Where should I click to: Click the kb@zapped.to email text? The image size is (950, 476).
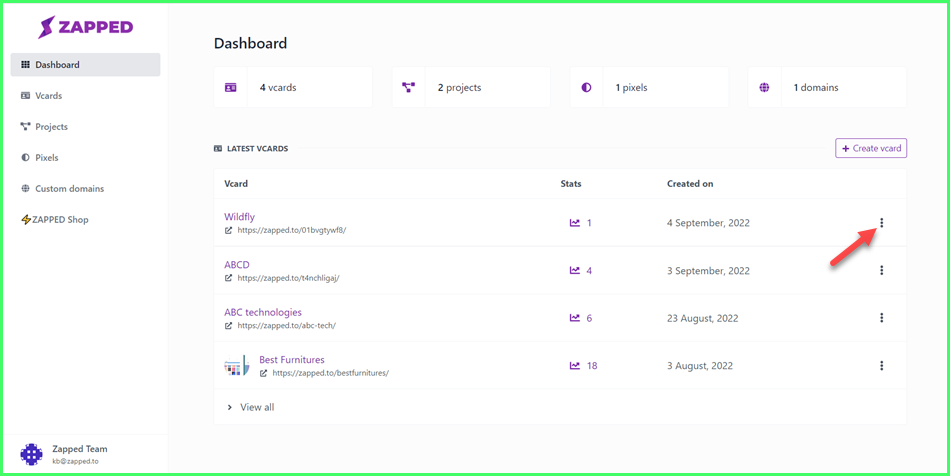pos(76,461)
